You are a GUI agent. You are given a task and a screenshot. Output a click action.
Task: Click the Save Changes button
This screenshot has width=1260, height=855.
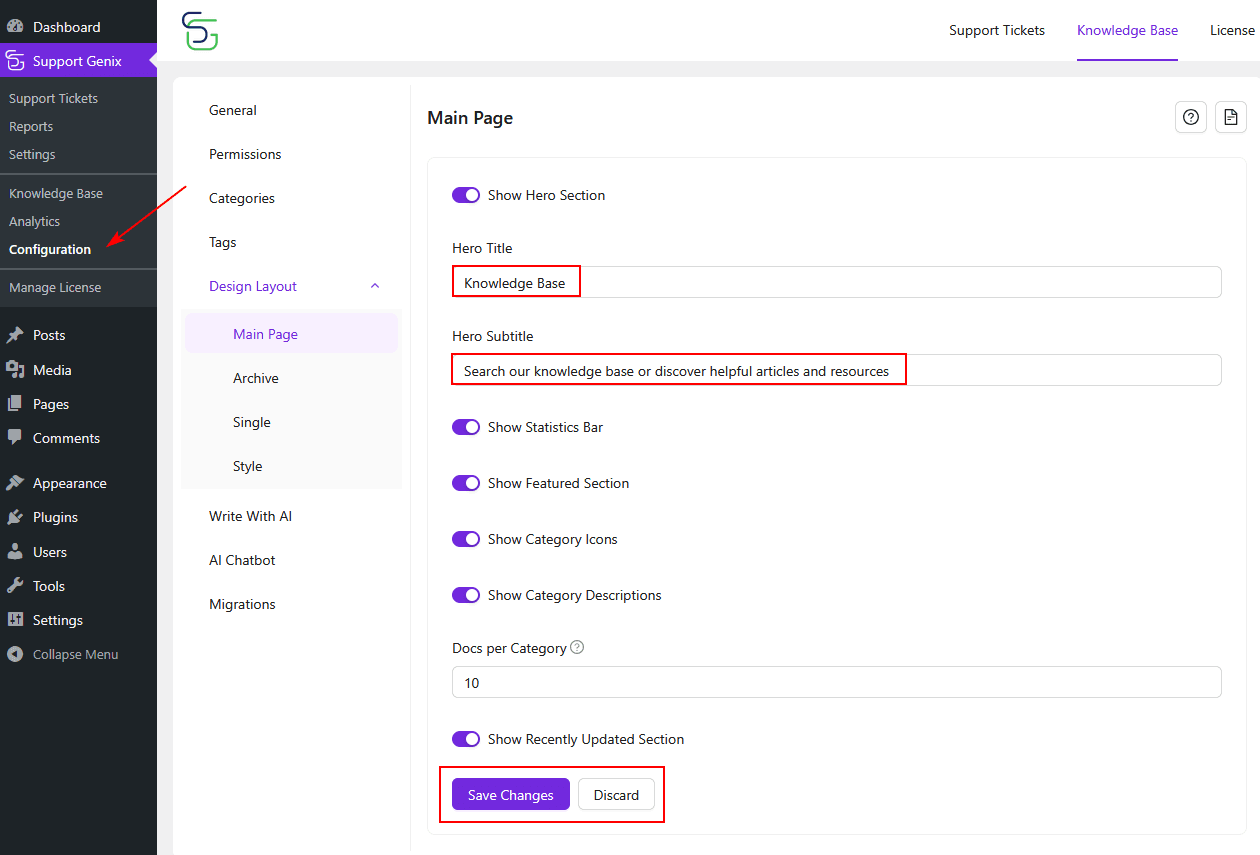511,795
